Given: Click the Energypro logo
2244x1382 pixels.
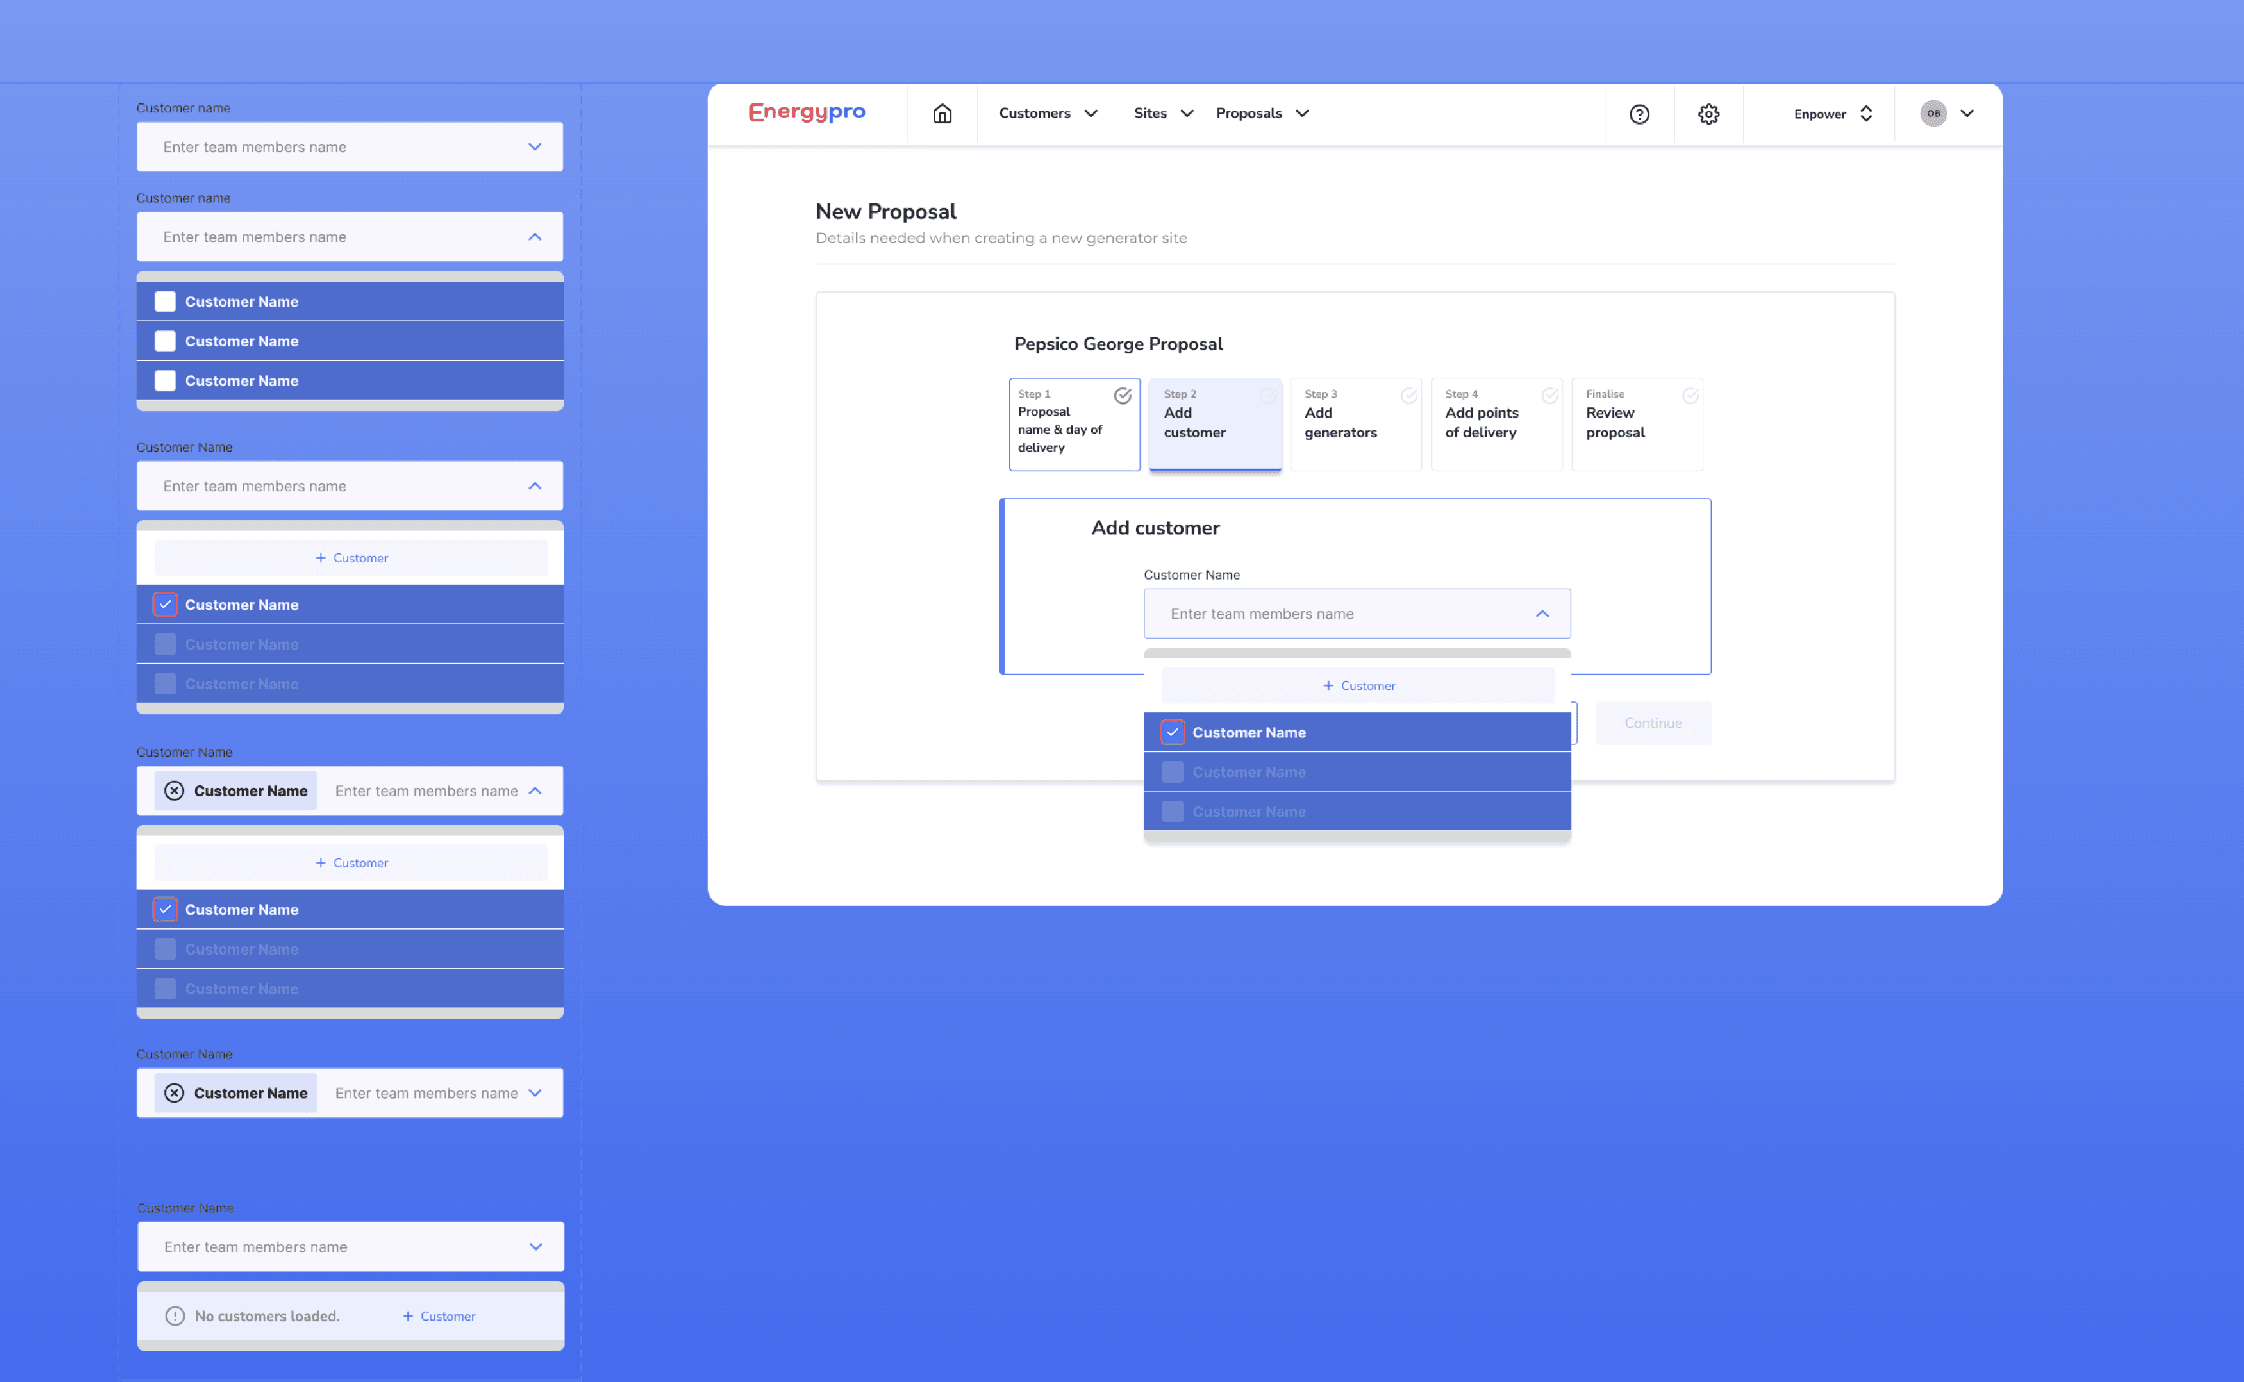Looking at the screenshot, I should tap(807, 113).
